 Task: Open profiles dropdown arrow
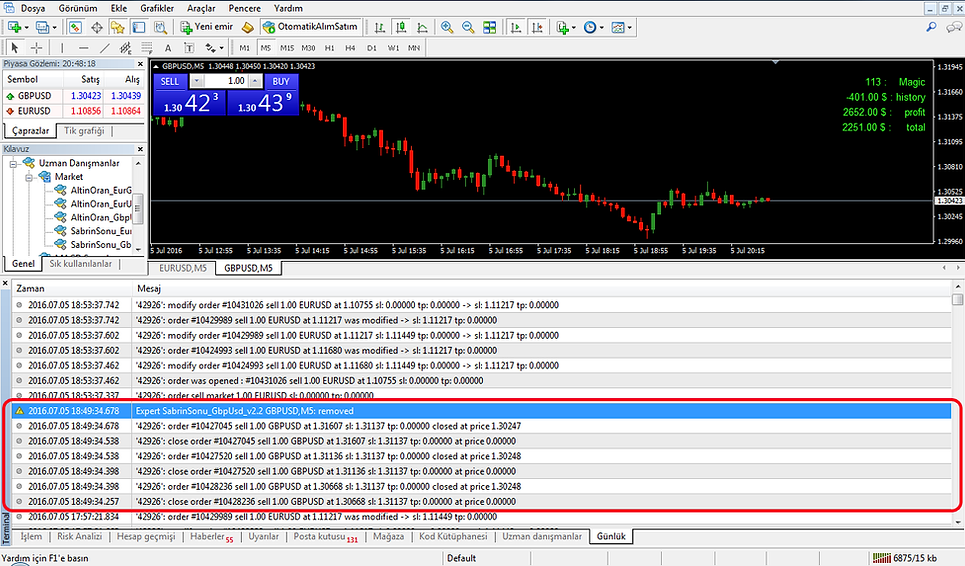54,28
